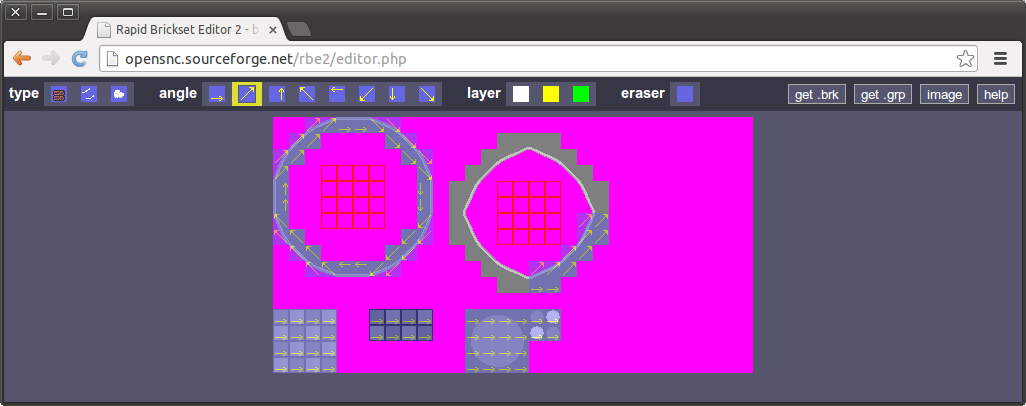Viewport: 1026px width, 406px height.
Task: Select the white layer swatch
Action: (521, 94)
